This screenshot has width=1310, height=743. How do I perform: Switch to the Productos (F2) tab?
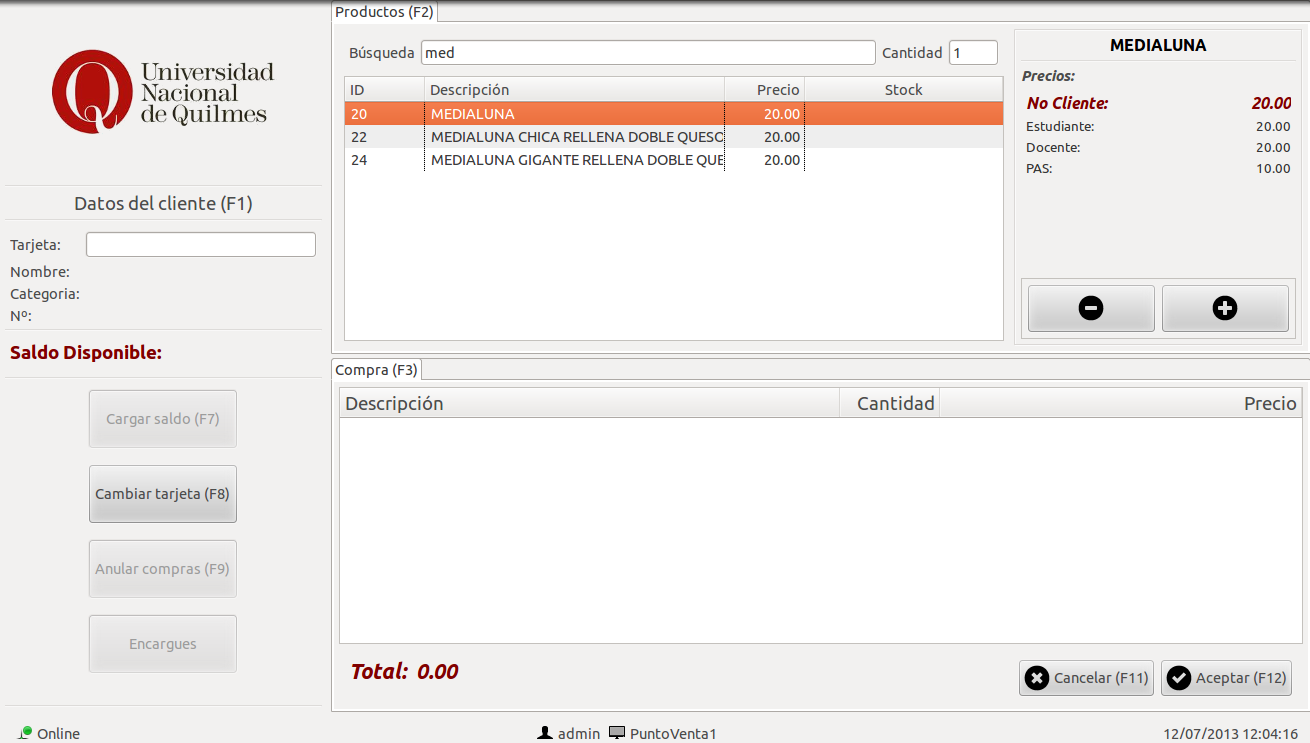[384, 12]
